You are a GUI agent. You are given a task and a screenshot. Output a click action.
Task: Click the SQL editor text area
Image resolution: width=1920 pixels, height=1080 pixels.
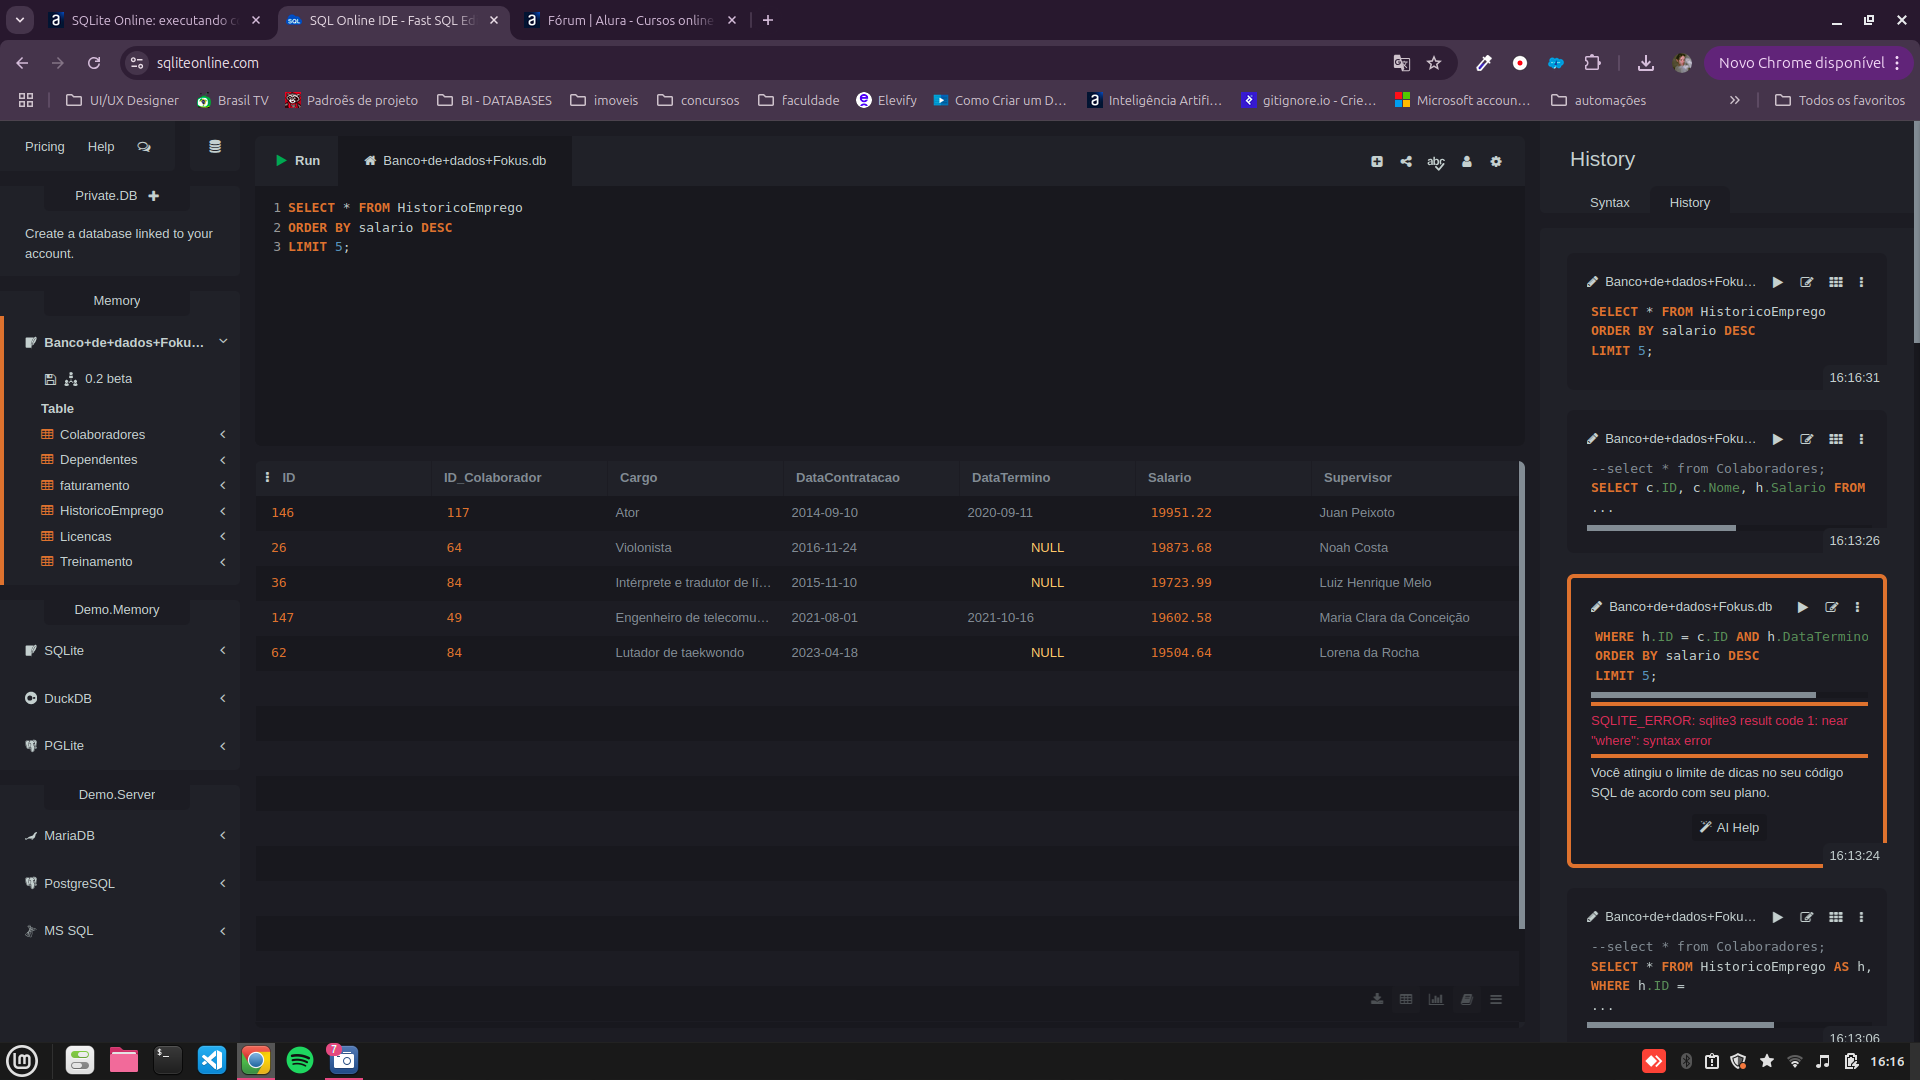coord(890,316)
